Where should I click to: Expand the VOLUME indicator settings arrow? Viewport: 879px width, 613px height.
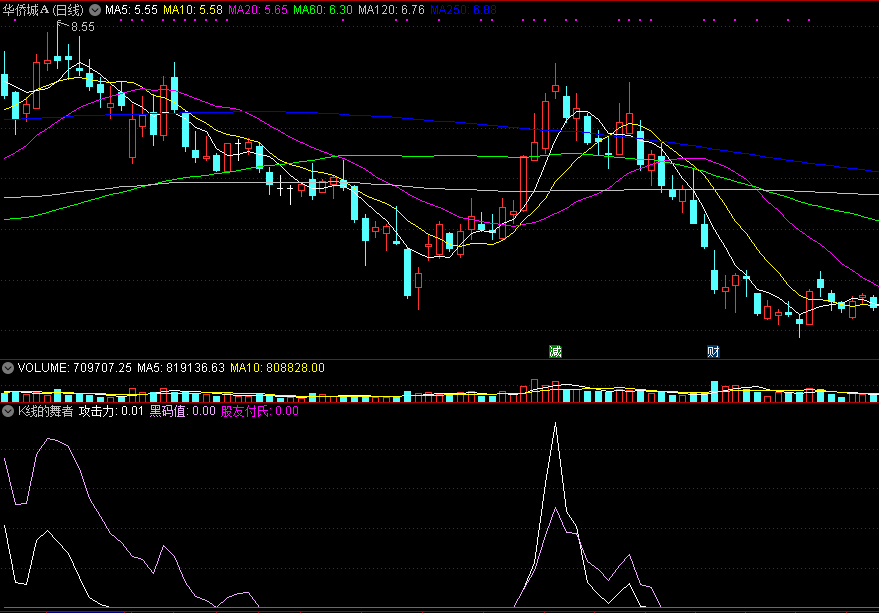pyautogui.click(x=8, y=368)
